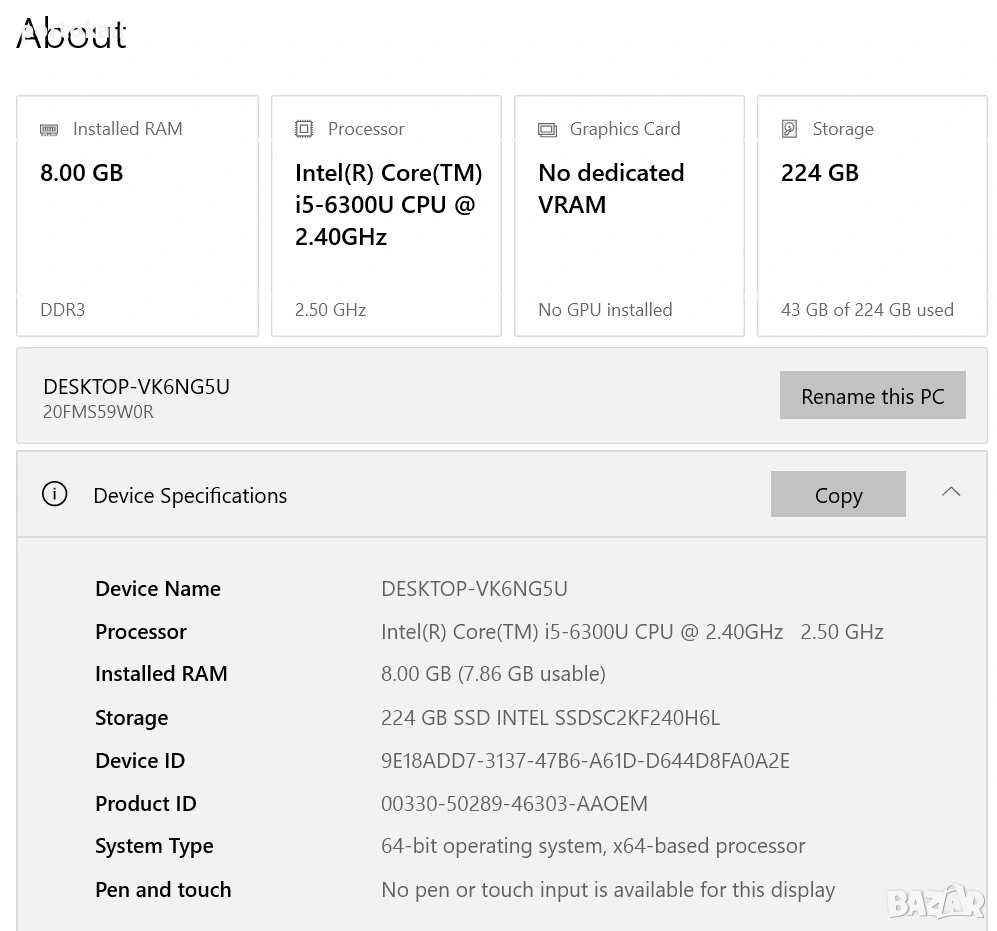Open the Processor i5-6300U card
This screenshot has width=997, height=931.
(386, 216)
